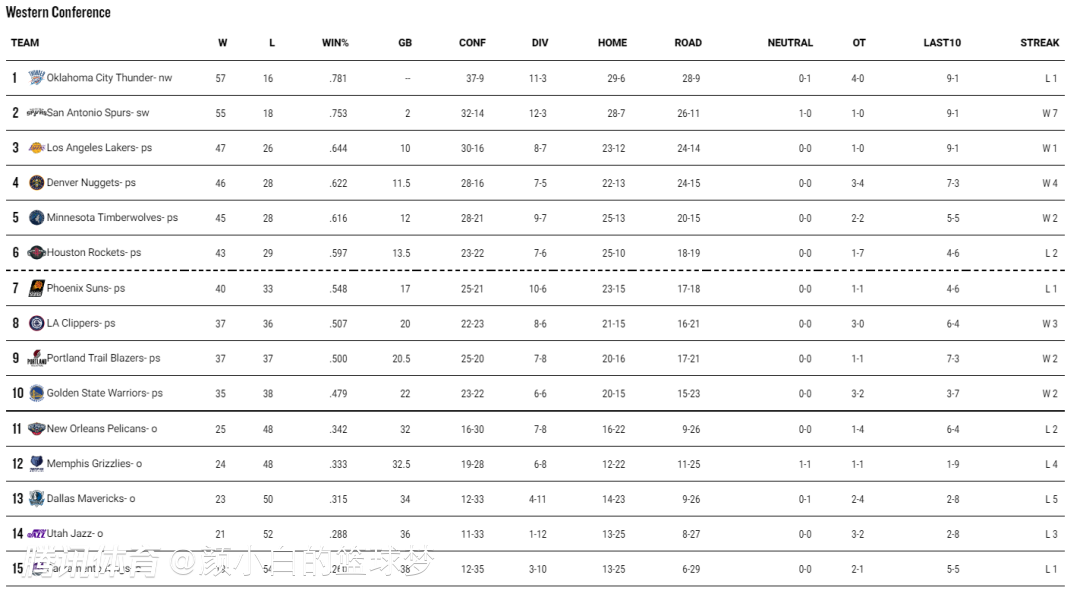The width and height of the screenshot is (1080, 597).
Task: Sort by the LAST10 column header
Action: point(942,43)
